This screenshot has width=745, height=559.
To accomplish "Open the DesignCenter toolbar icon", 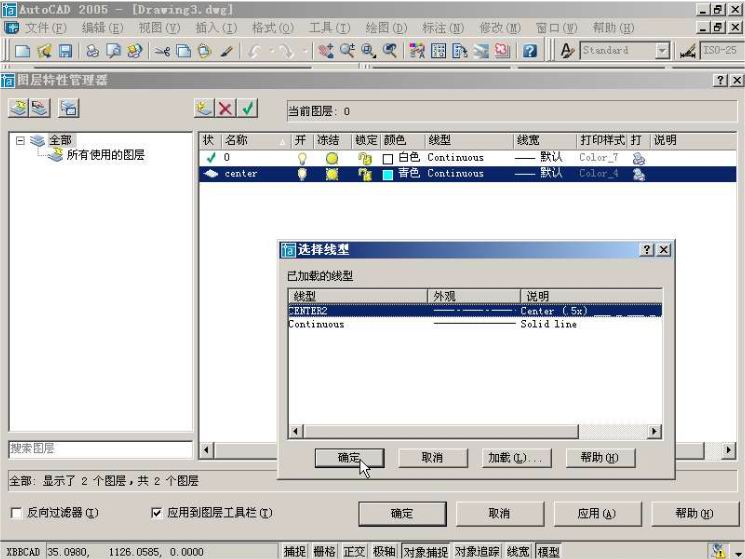I will coord(439,50).
